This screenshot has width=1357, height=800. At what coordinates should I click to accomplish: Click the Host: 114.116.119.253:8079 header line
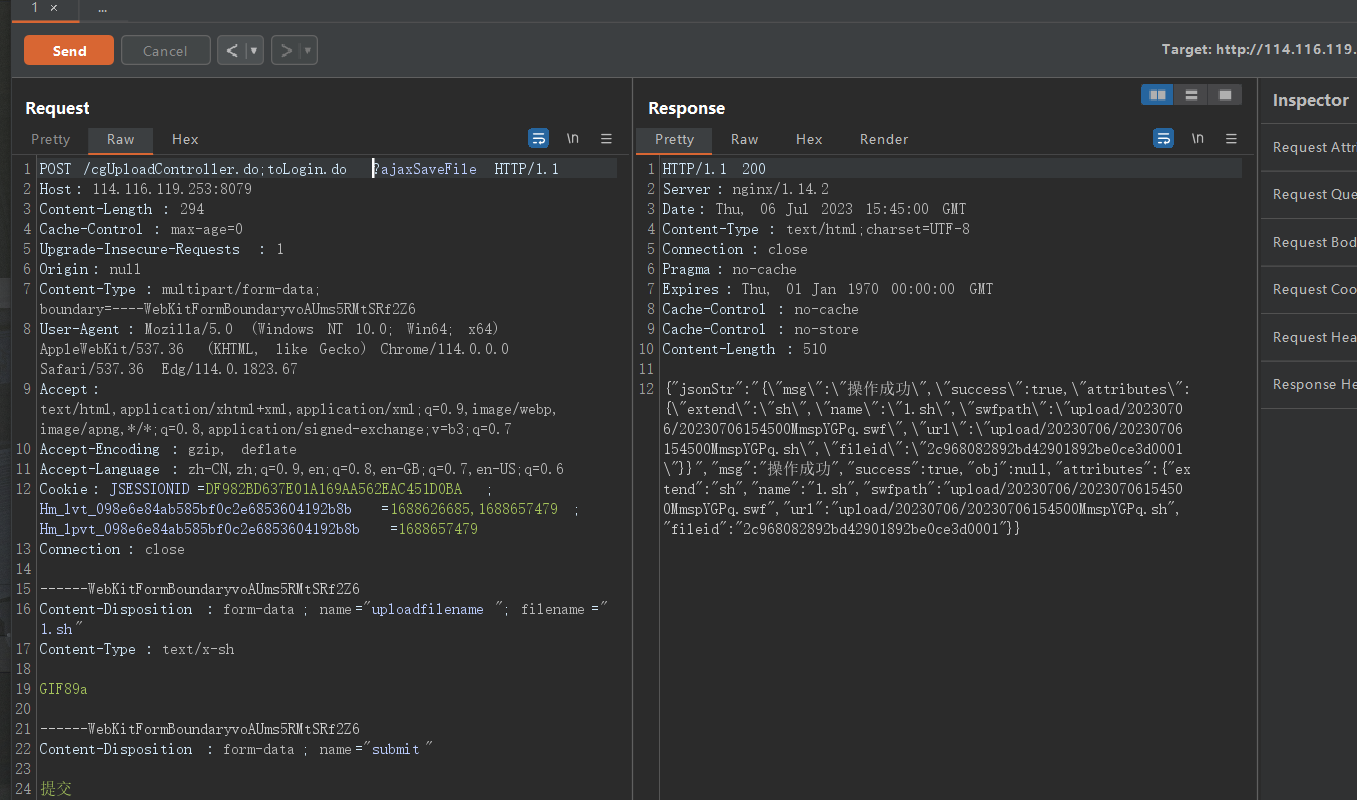click(x=145, y=189)
